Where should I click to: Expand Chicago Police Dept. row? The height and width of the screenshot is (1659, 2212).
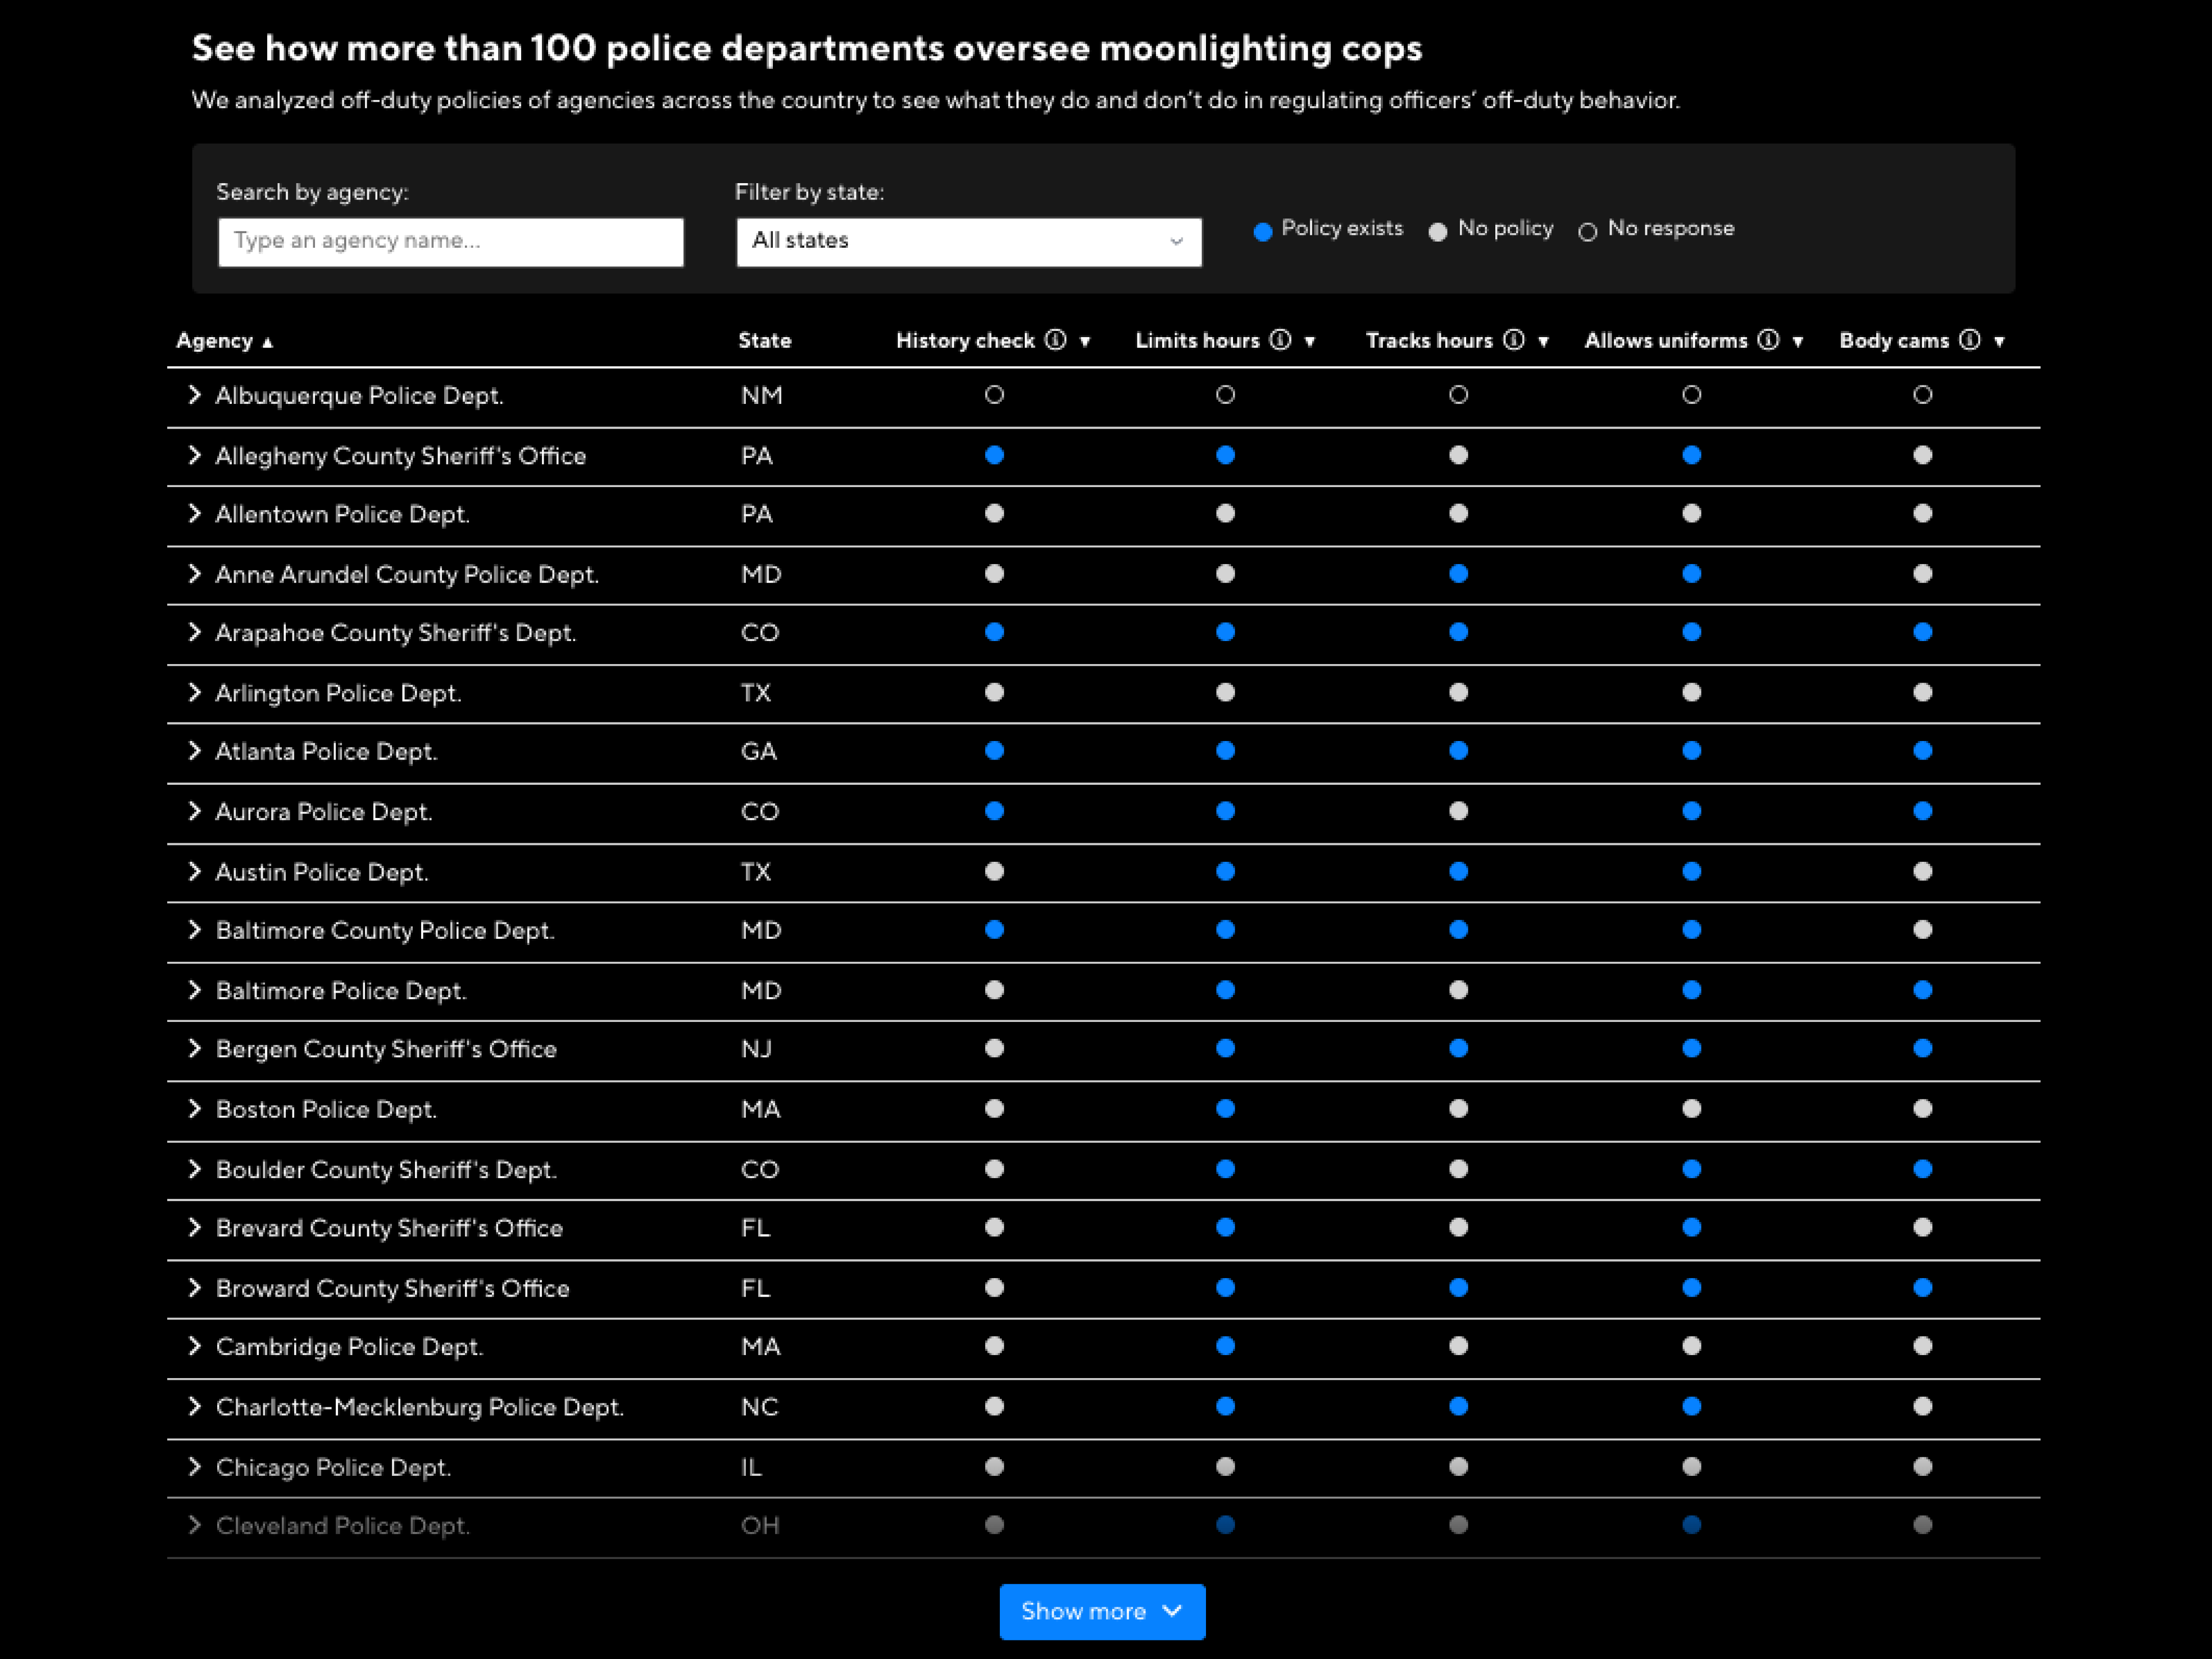click(x=195, y=1466)
